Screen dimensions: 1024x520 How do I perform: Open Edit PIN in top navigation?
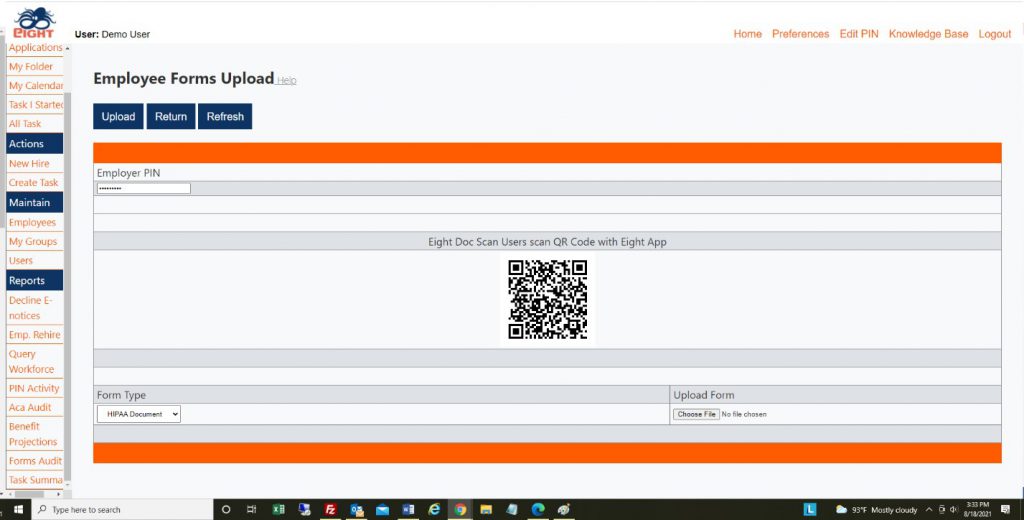(859, 34)
